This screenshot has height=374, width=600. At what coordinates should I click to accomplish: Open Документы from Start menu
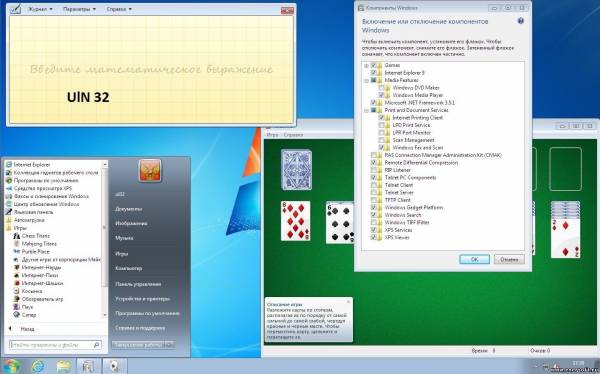tap(129, 209)
